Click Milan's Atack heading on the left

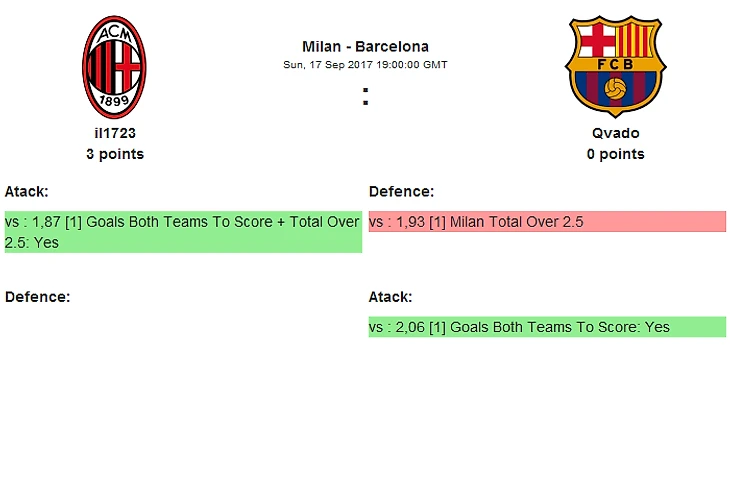[x=27, y=191]
